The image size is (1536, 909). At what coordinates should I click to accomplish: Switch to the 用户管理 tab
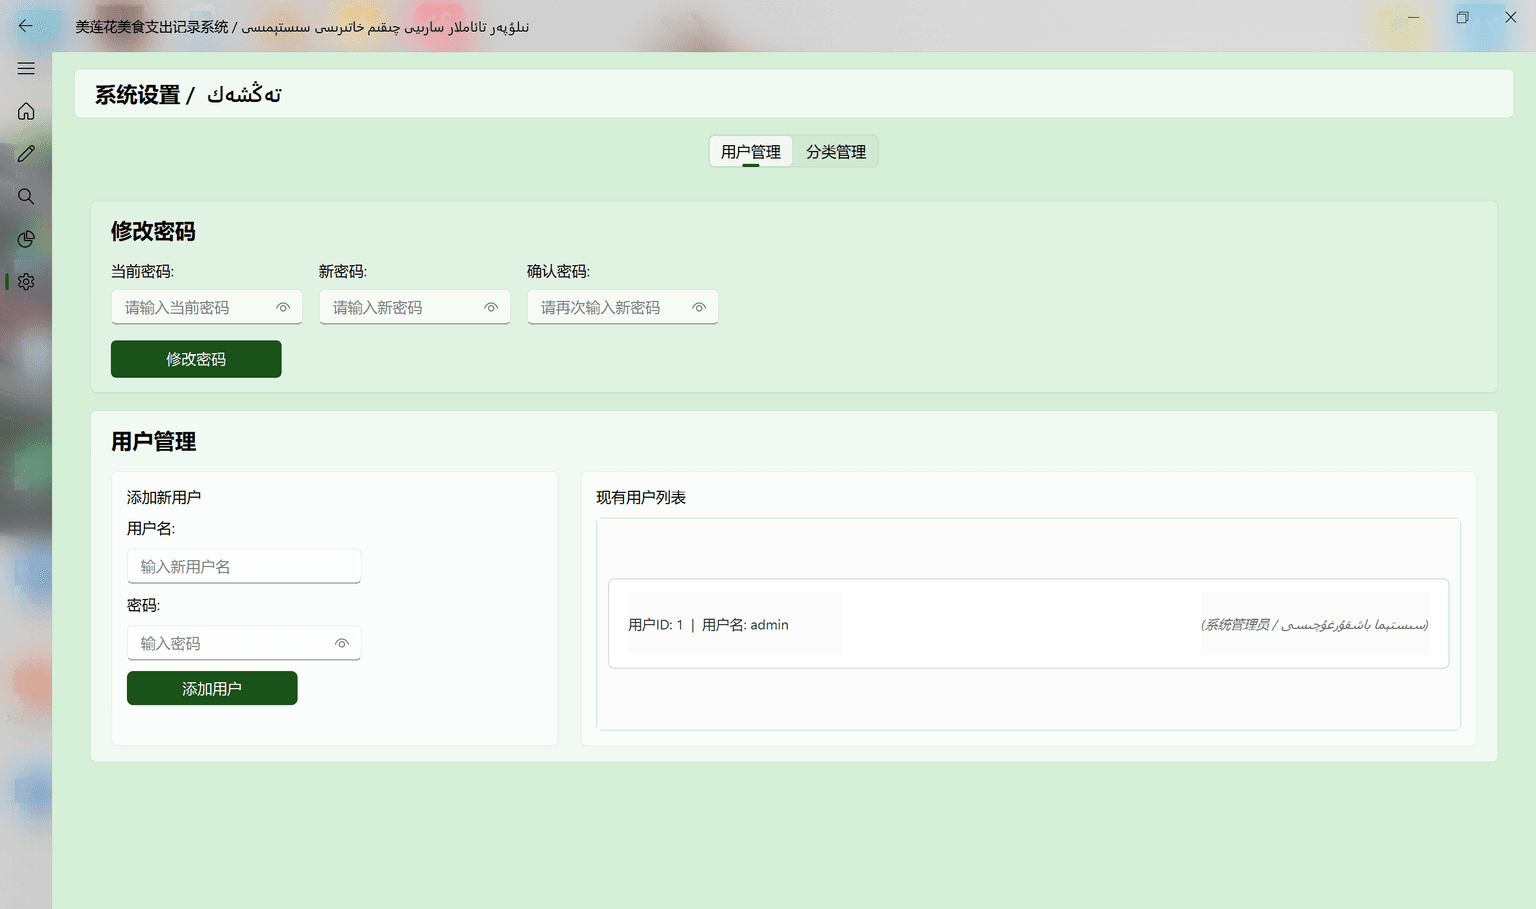[x=751, y=152]
